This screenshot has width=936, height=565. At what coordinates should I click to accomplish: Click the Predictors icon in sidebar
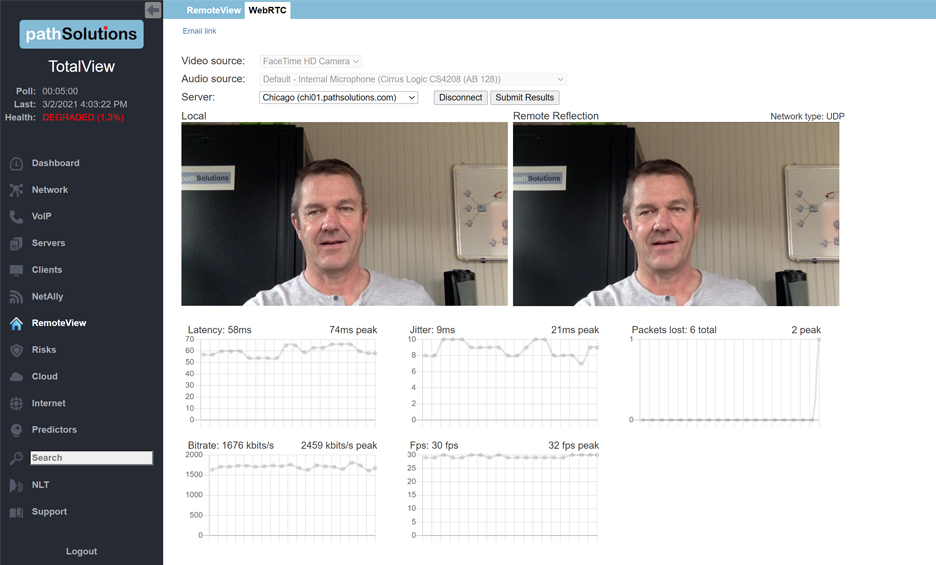tap(16, 430)
